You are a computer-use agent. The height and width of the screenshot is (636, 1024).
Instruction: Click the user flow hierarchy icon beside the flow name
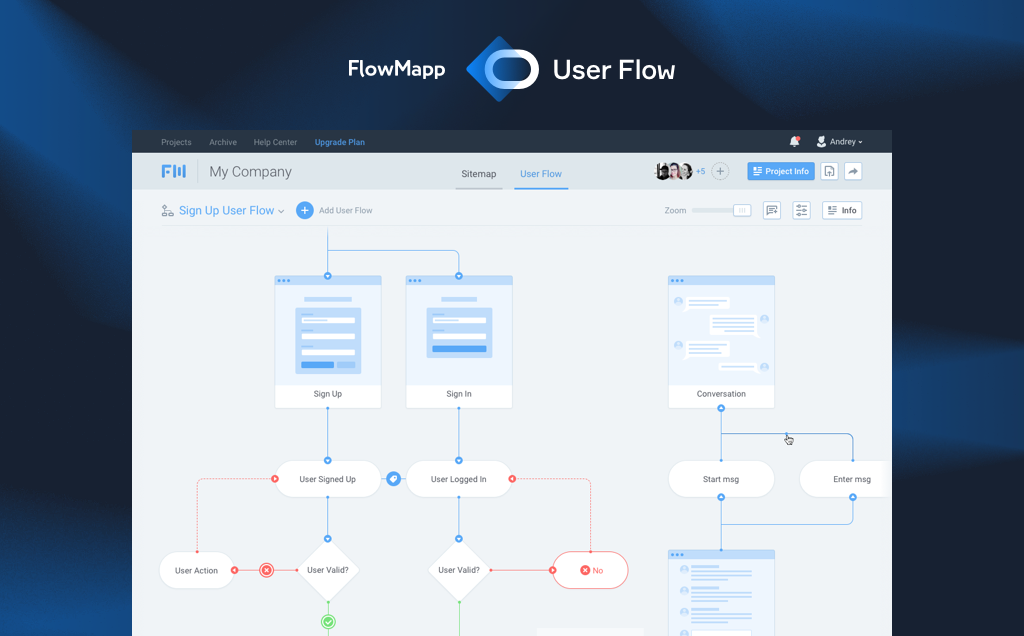(x=166, y=210)
